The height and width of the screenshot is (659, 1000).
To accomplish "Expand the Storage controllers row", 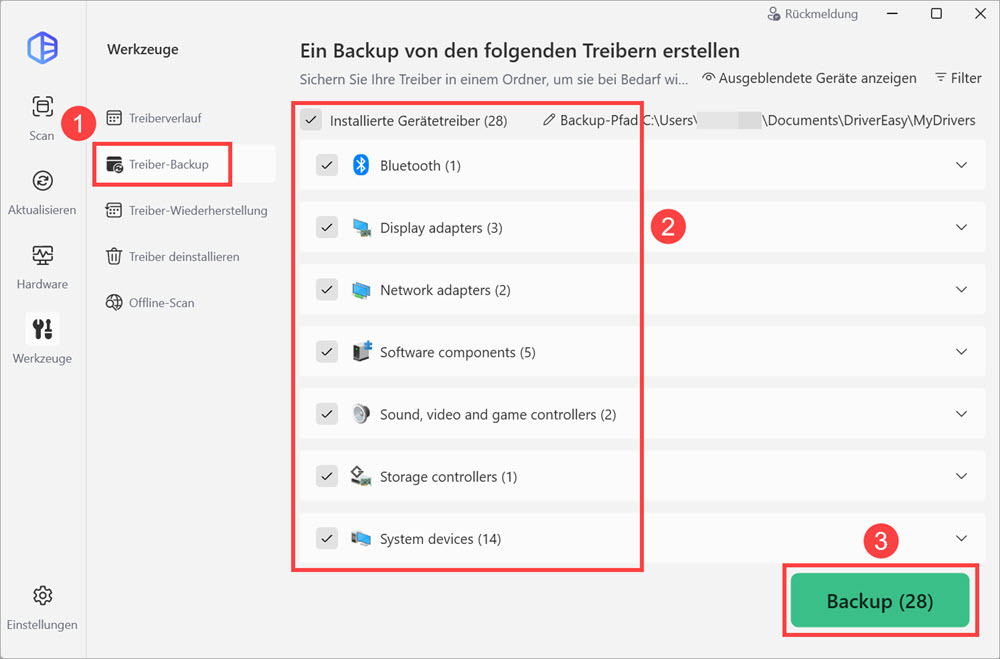I will [x=961, y=476].
